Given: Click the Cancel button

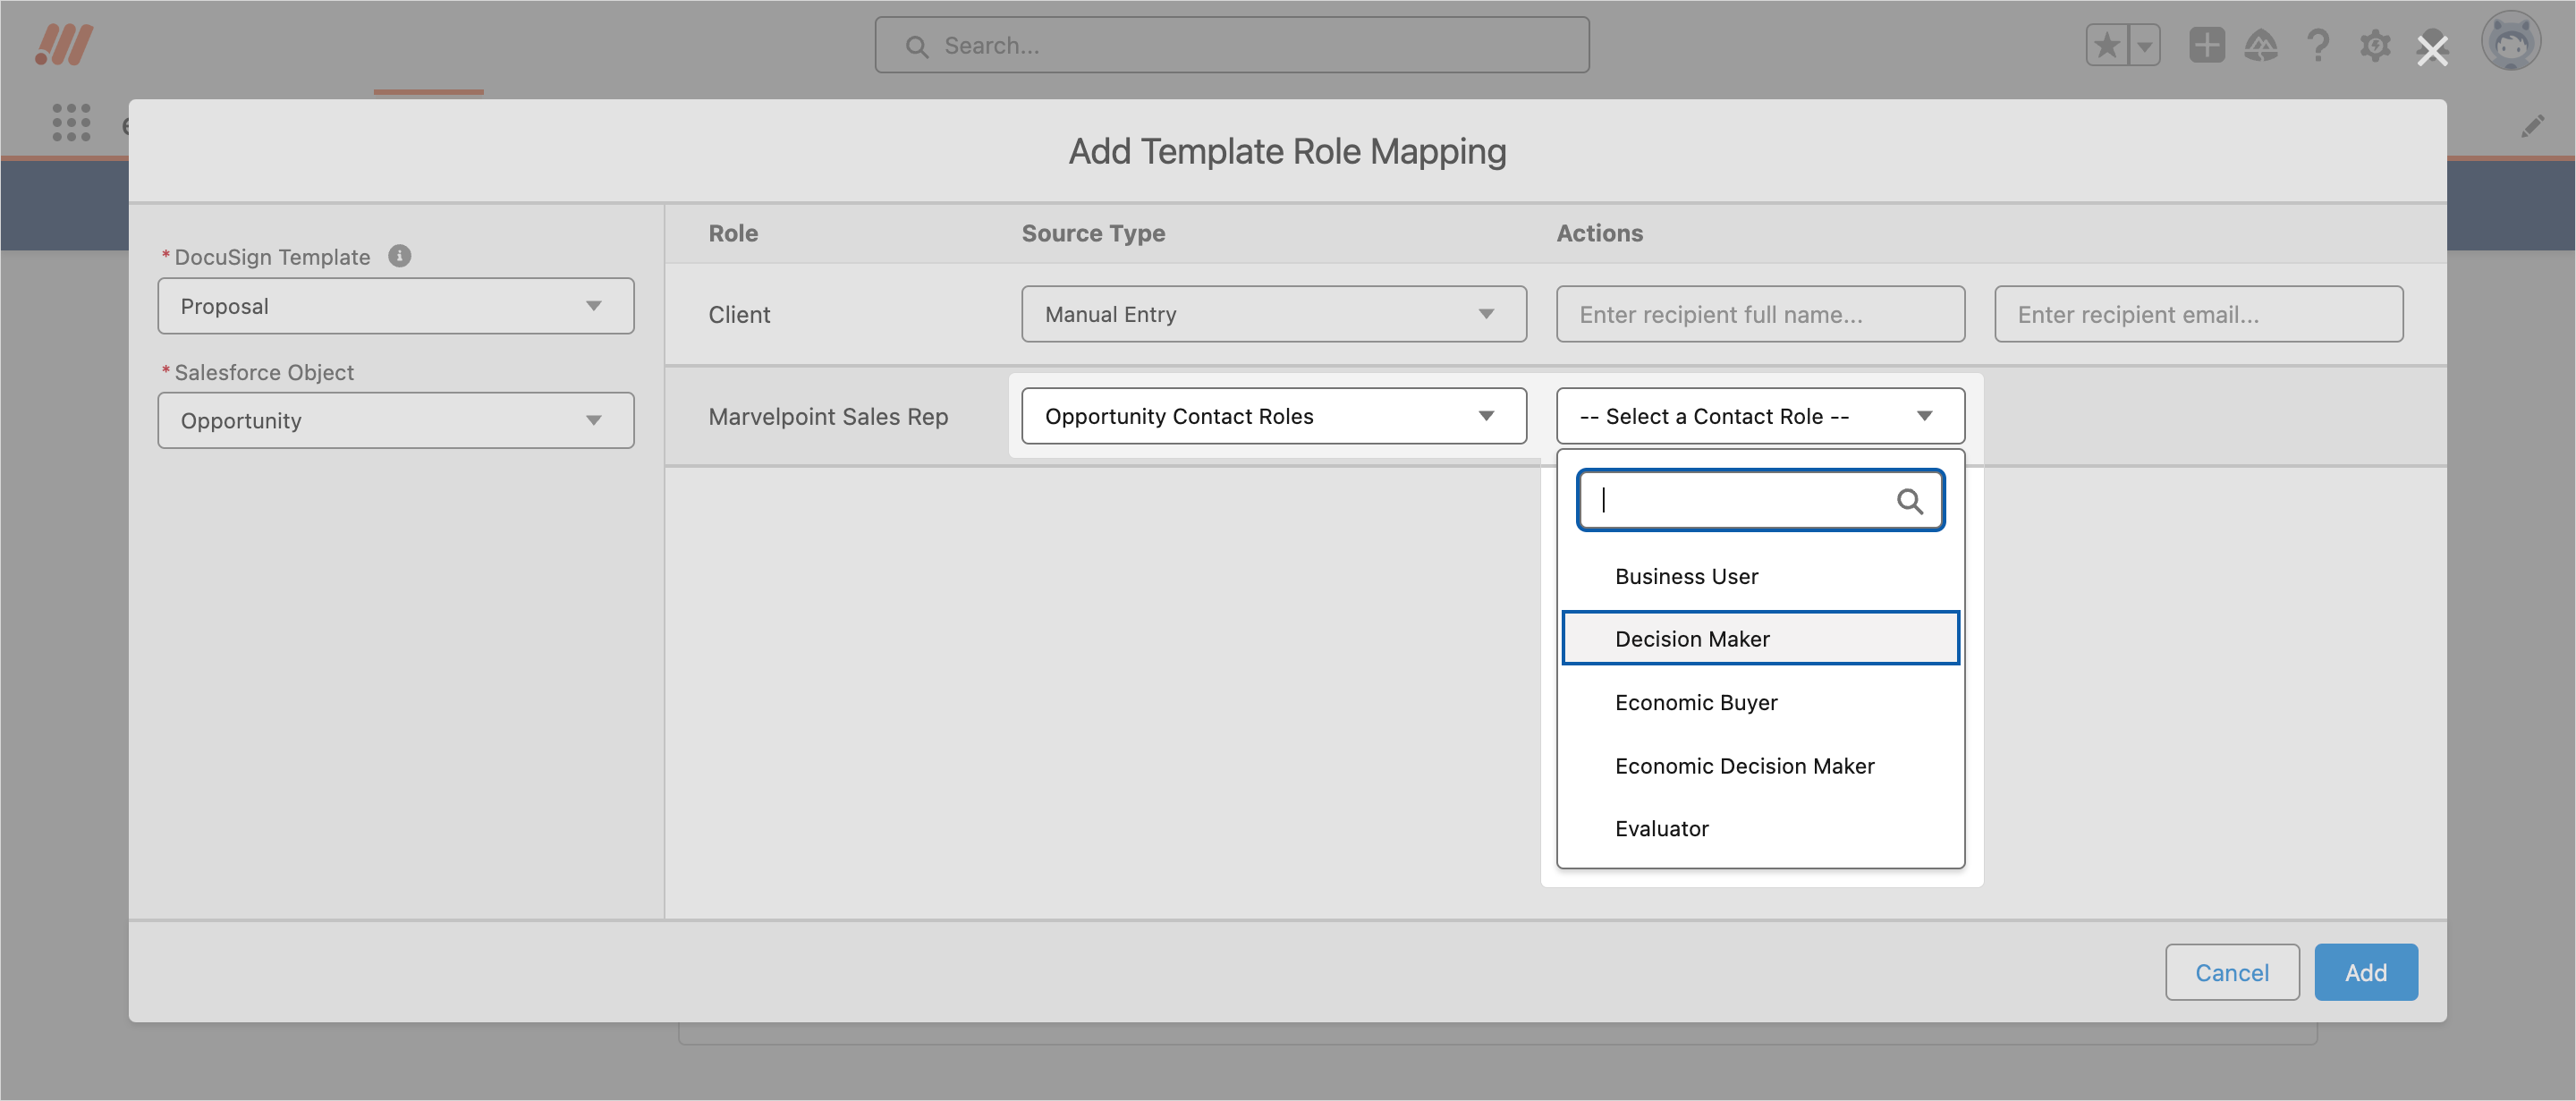Looking at the screenshot, I should [x=2231, y=972].
